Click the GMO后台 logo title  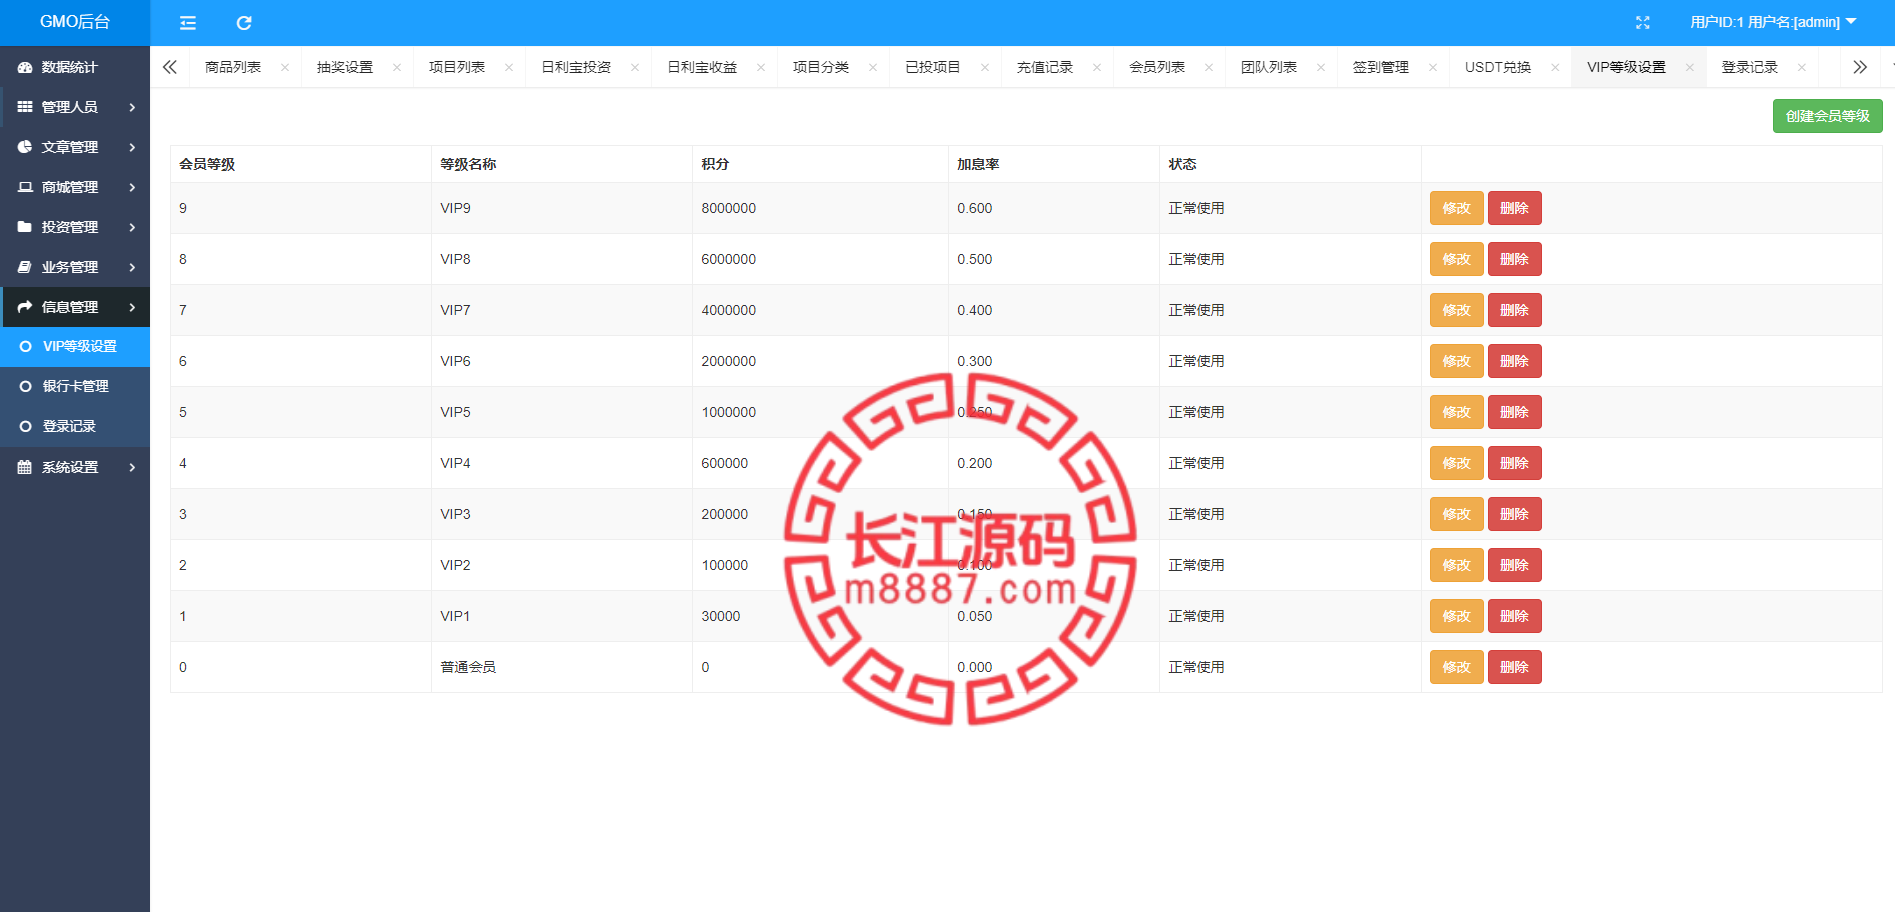(x=75, y=22)
